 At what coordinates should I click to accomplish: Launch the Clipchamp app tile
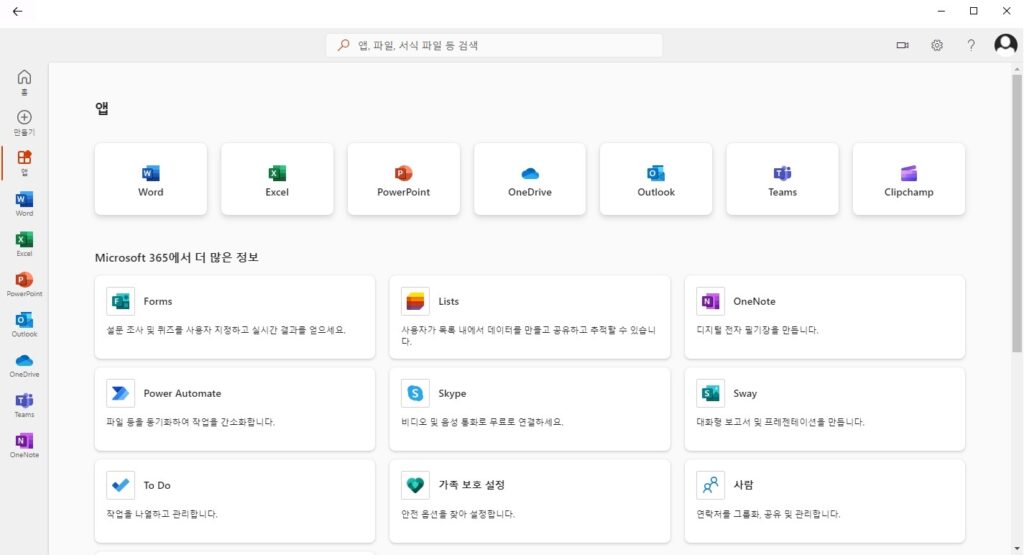(x=909, y=179)
